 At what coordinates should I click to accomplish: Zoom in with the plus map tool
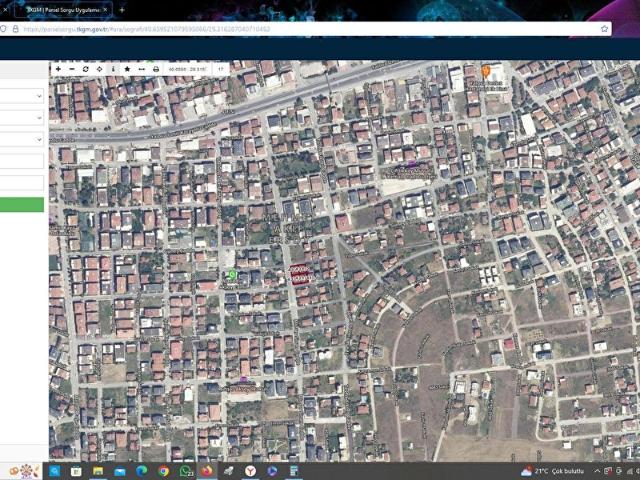[x=58, y=69]
